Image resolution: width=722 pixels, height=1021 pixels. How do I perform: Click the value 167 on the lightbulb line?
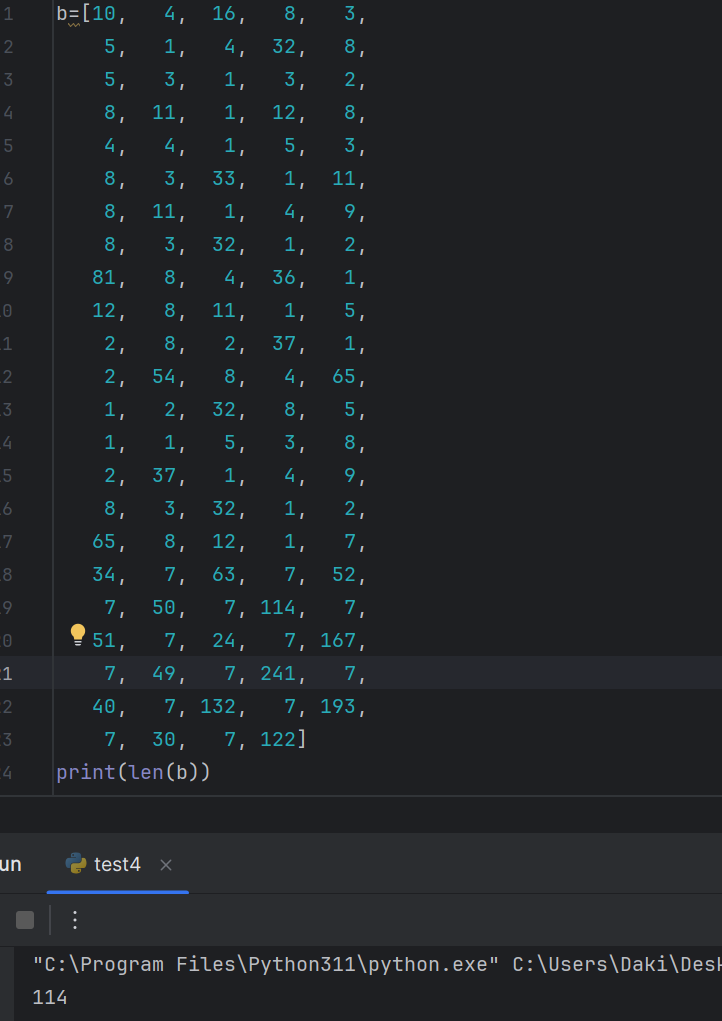(x=338, y=641)
